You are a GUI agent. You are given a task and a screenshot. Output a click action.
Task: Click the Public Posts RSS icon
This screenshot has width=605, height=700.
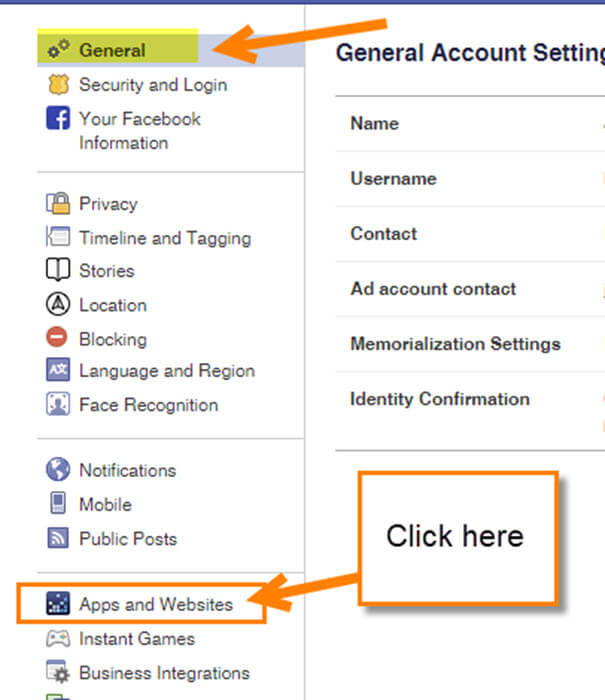(x=58, y=538)
